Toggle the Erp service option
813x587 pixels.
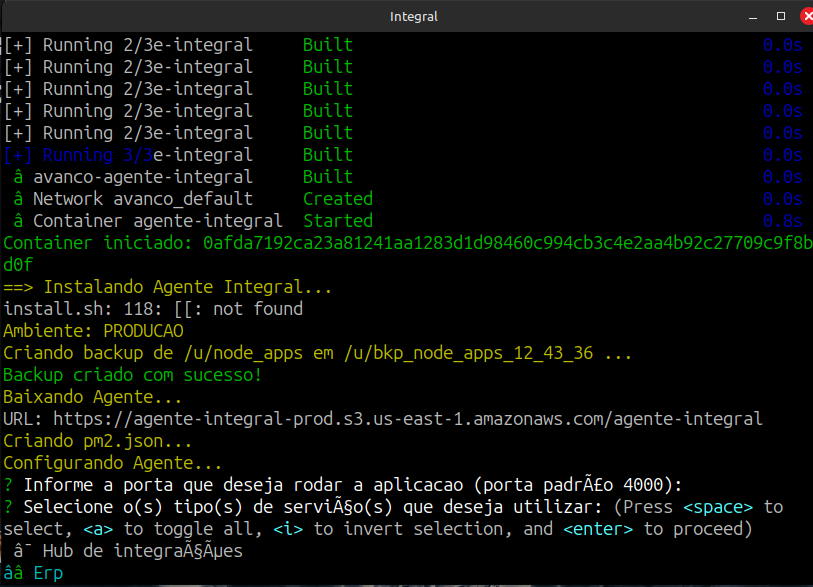pos(47,573)
